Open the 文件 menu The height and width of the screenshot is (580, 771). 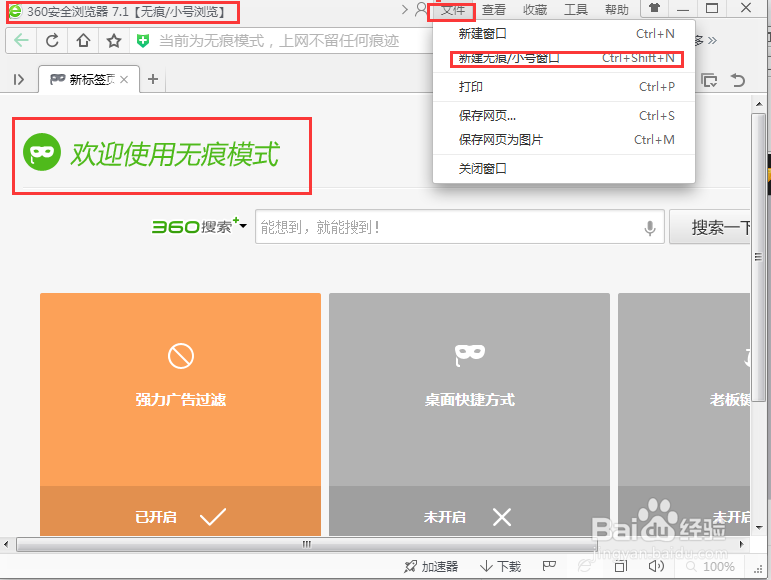(x=452, y=10)
